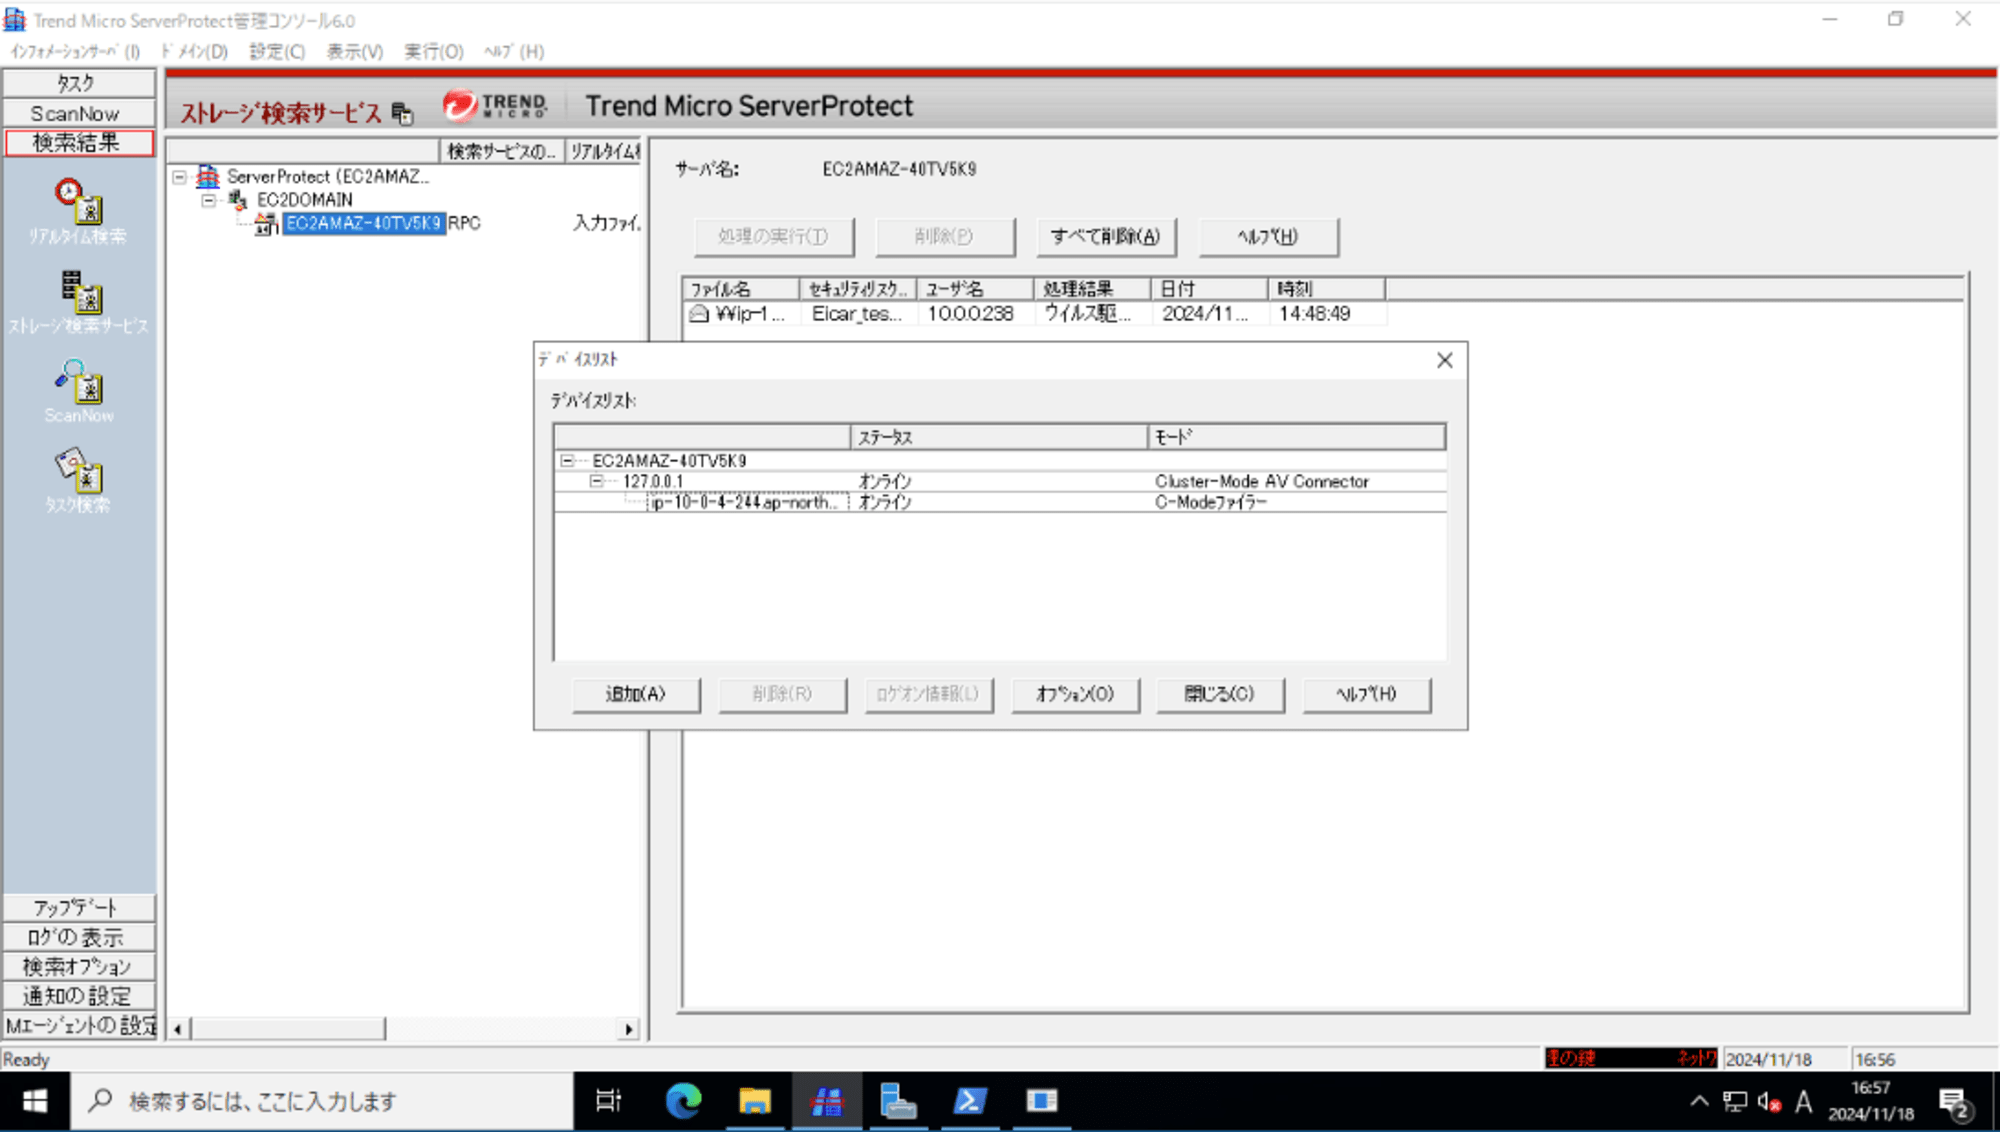
Task: Collapse the ServerProtect root node
Action: (x=179, y=177)
